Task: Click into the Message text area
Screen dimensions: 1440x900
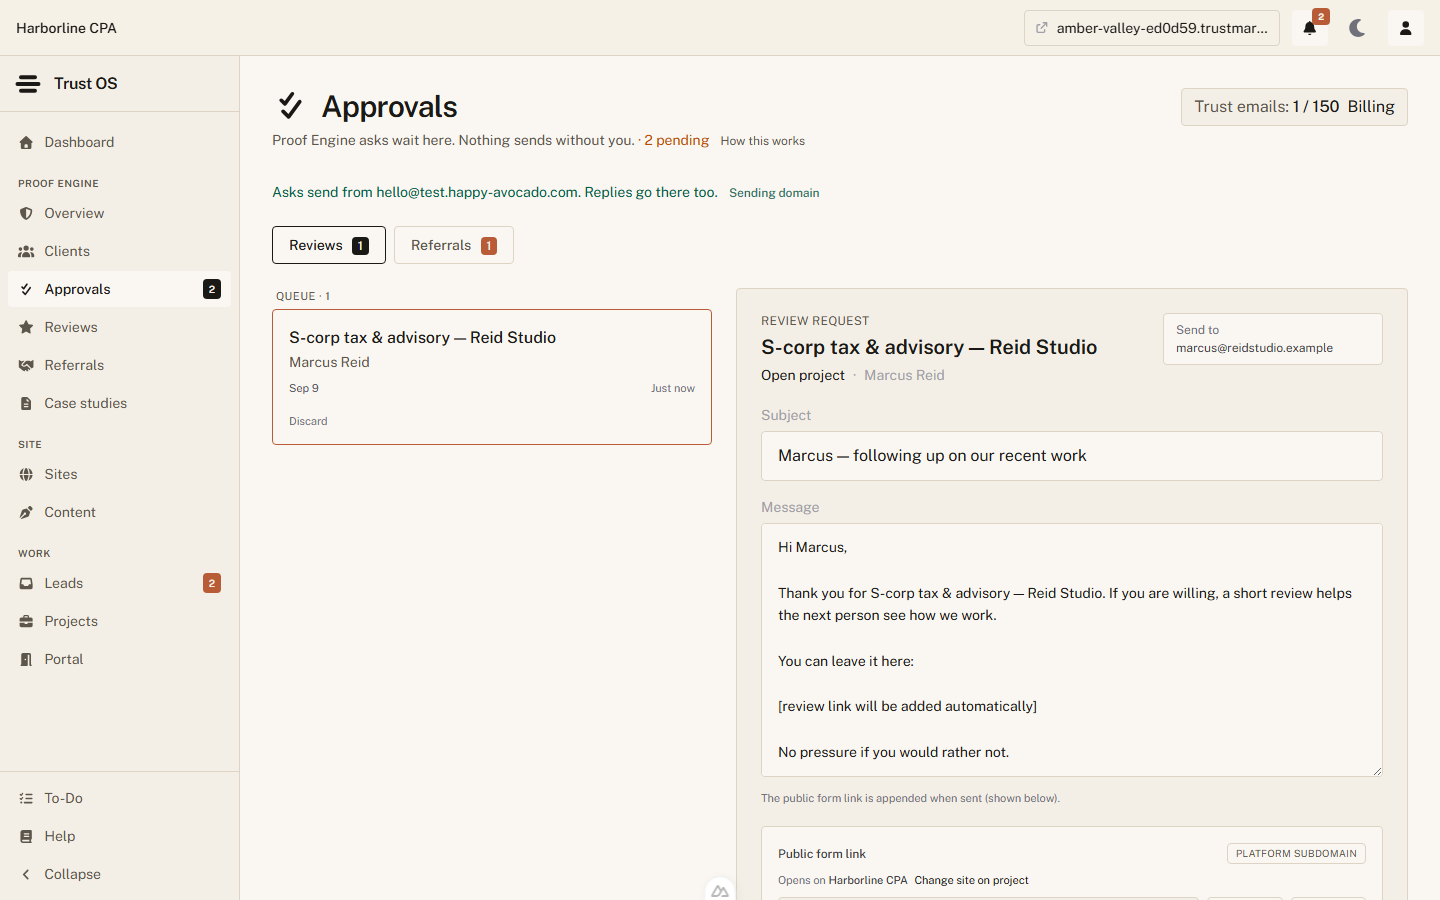Action: tap(1072, 650)
